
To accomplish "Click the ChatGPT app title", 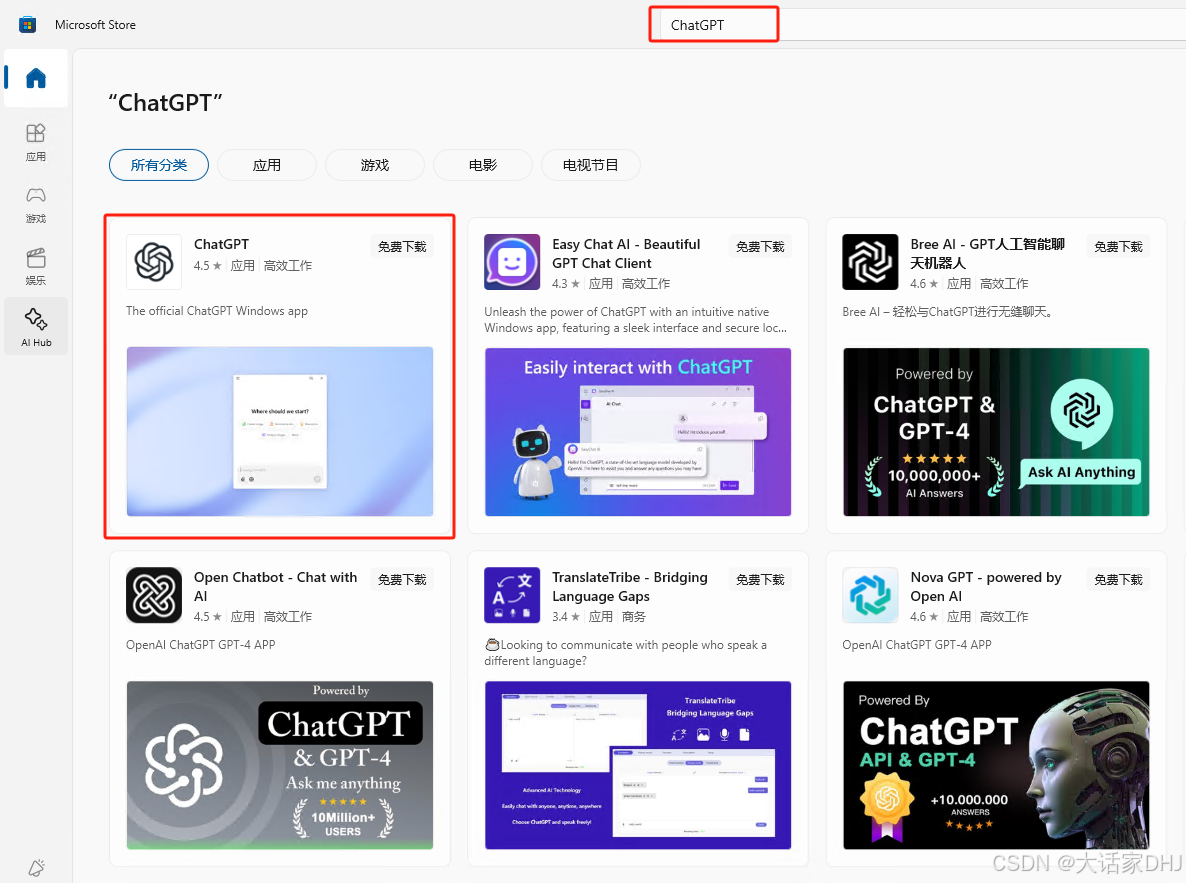I will [222, 244].
